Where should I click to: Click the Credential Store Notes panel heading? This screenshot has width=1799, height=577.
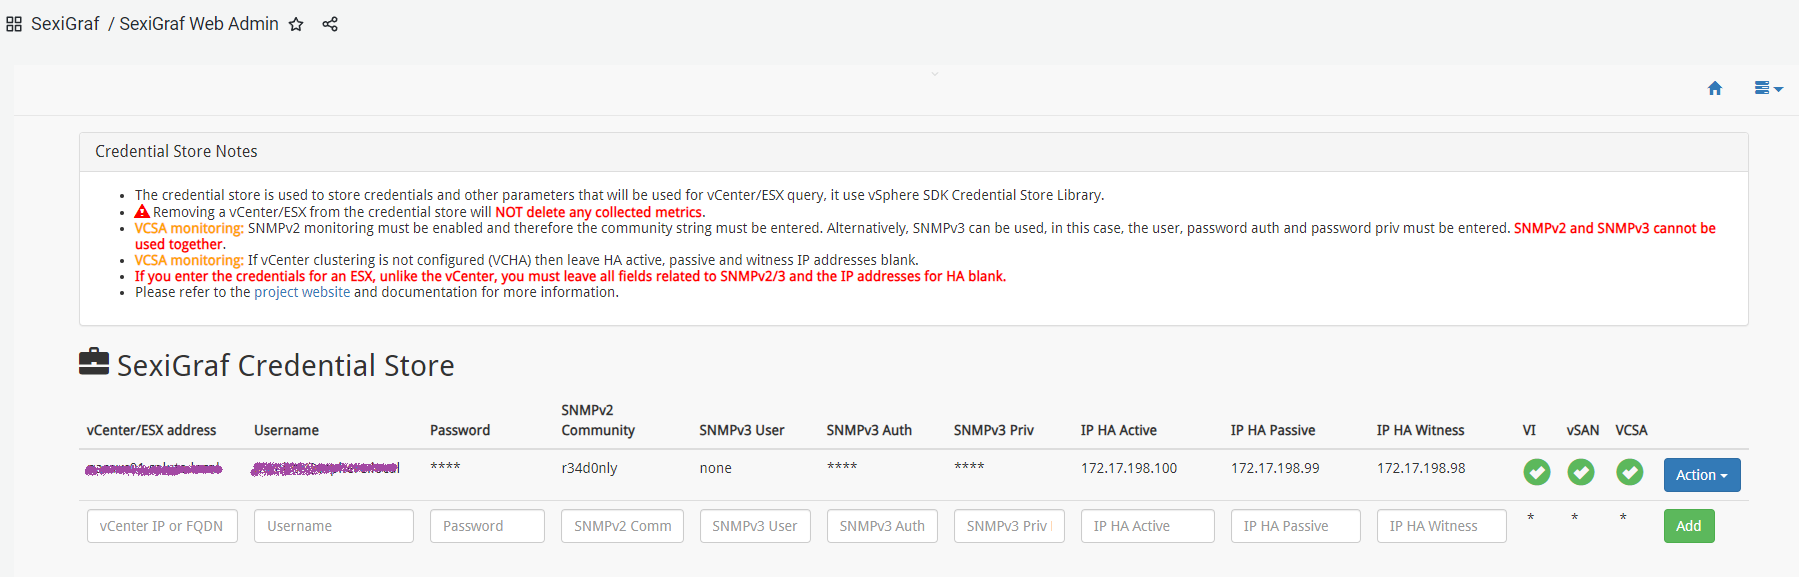click(x=176, y=151)
